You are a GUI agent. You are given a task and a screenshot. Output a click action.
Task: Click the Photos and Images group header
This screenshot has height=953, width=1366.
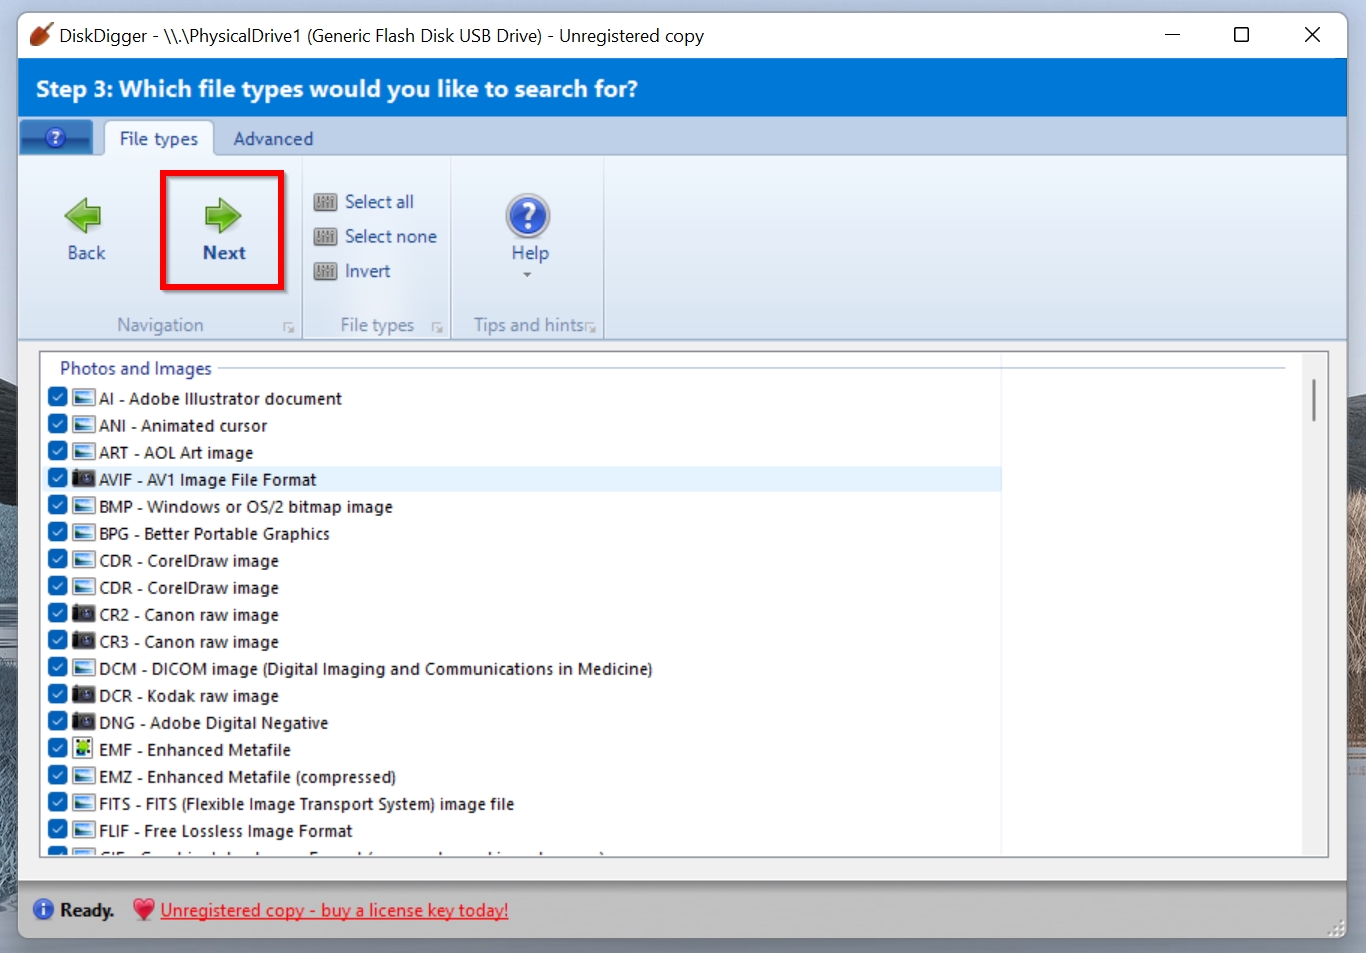136,369
